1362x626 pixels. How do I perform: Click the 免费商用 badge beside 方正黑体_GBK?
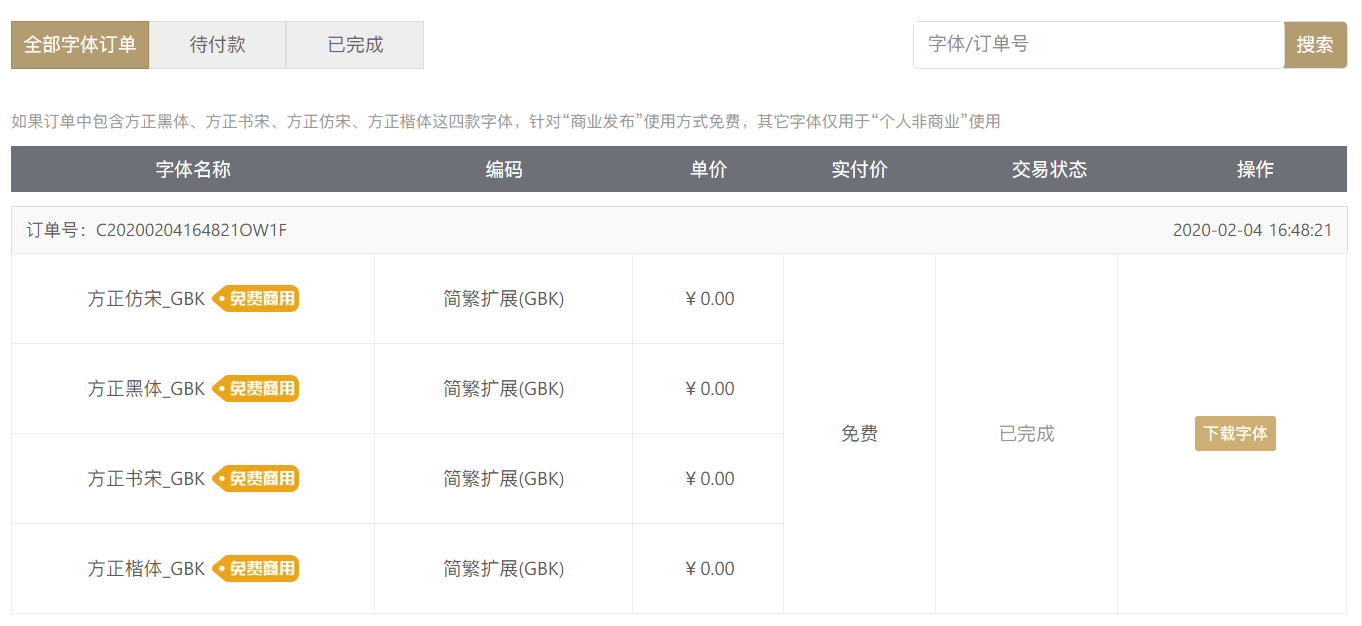256,389
